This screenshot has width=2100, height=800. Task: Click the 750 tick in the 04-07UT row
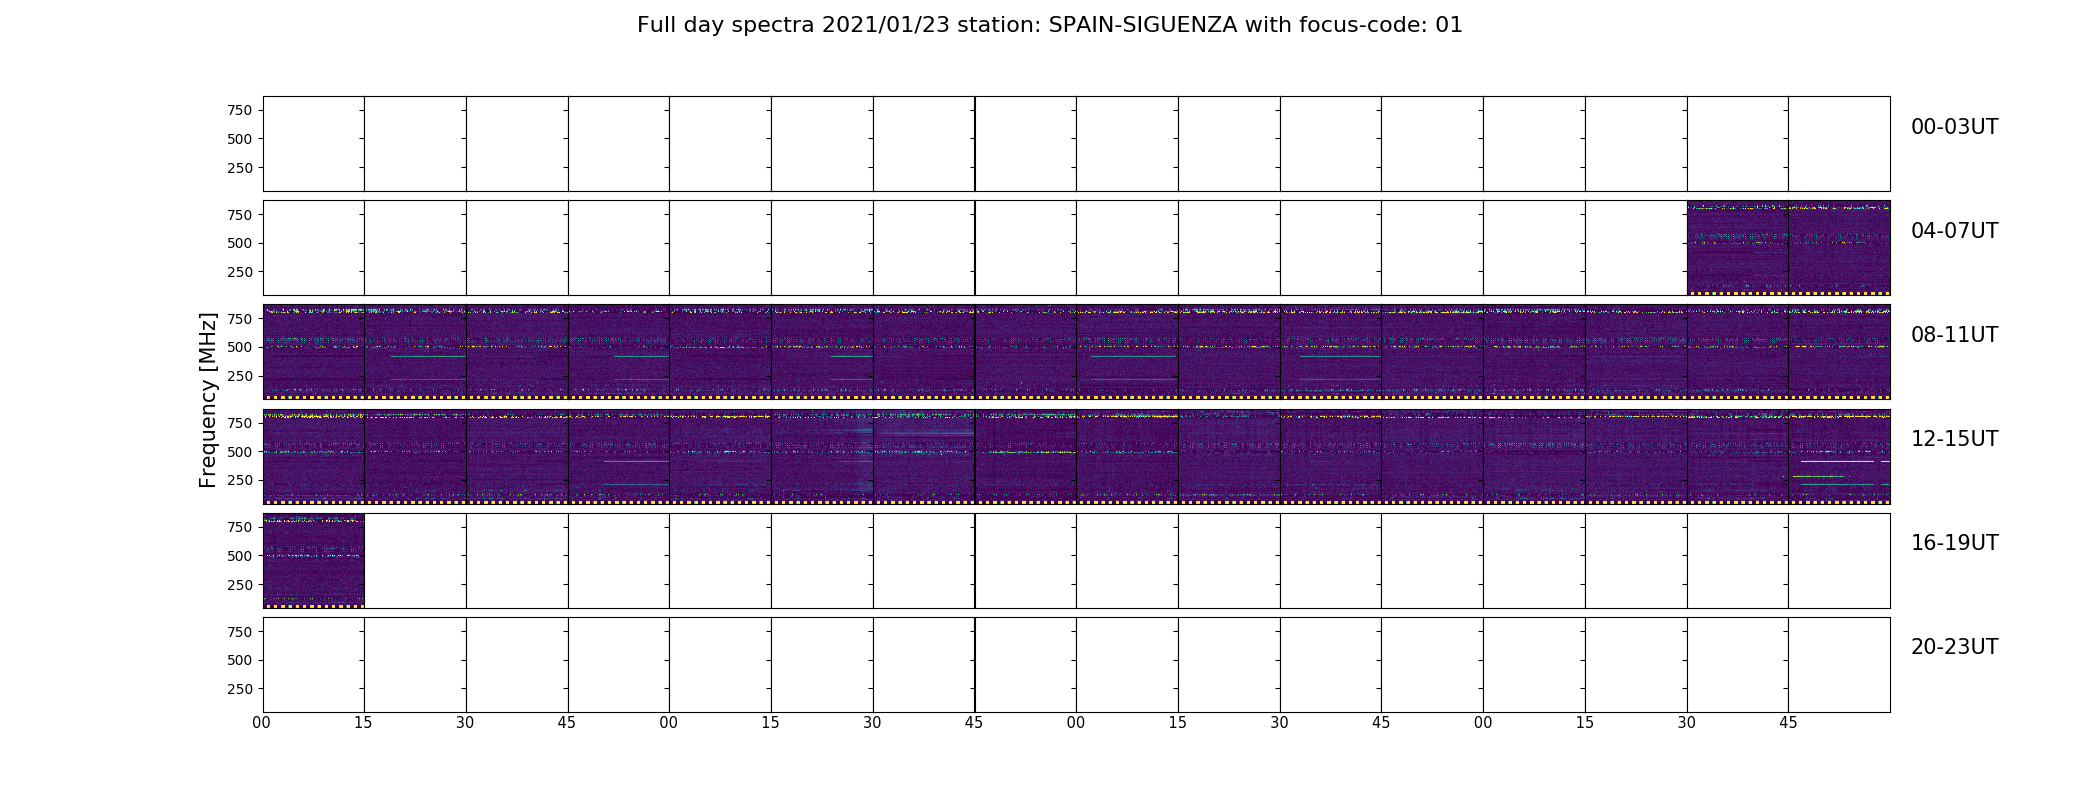pyautogui.click(x=240, y=215)
